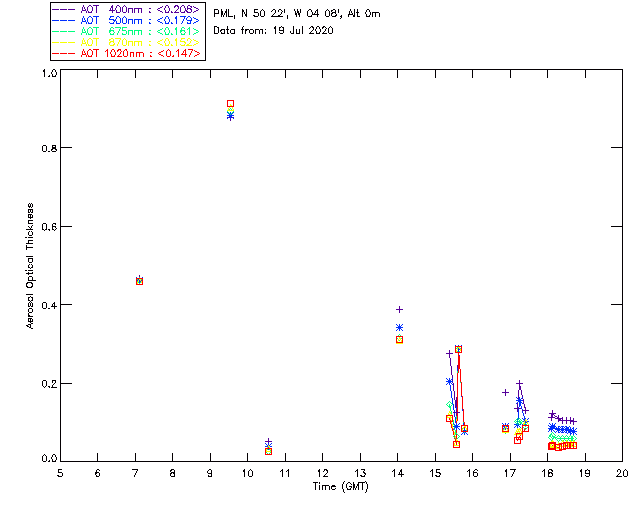
Task: Click the hour 16 tick label on x-axis
Action: (473, 473)
